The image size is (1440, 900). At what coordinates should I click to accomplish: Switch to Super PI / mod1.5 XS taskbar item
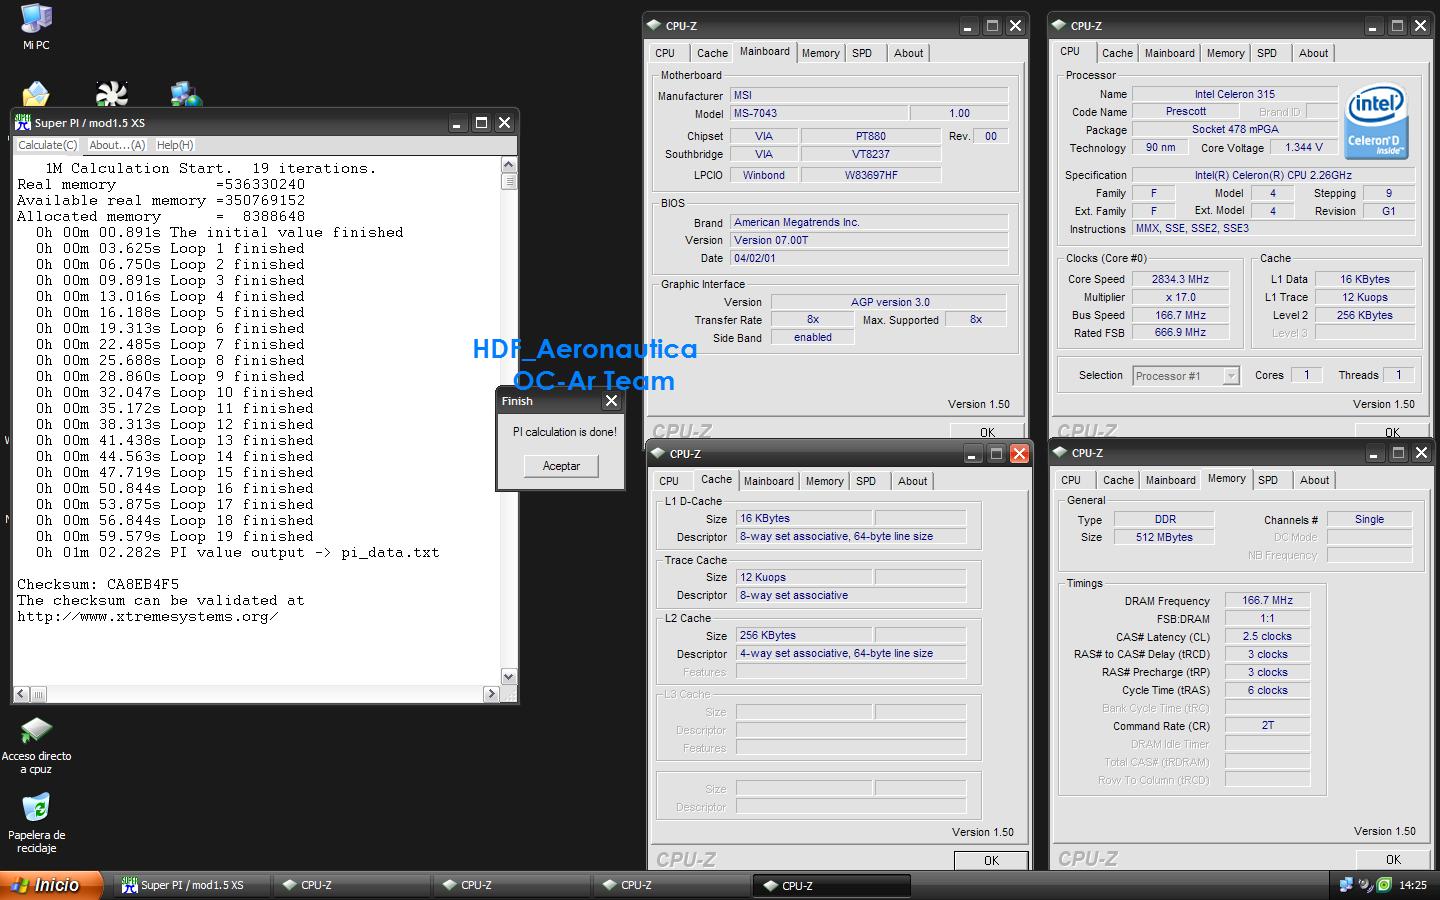(192, 886)
